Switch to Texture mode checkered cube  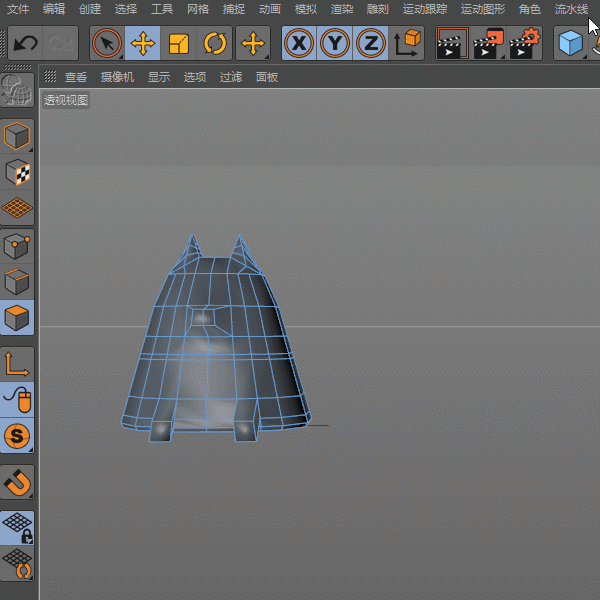(17, 172)
